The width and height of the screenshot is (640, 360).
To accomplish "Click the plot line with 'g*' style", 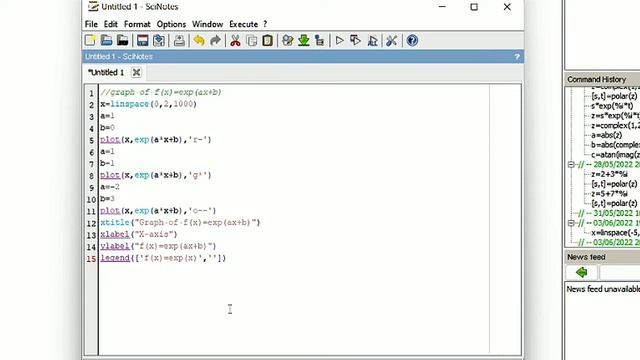I will (156, 175).
